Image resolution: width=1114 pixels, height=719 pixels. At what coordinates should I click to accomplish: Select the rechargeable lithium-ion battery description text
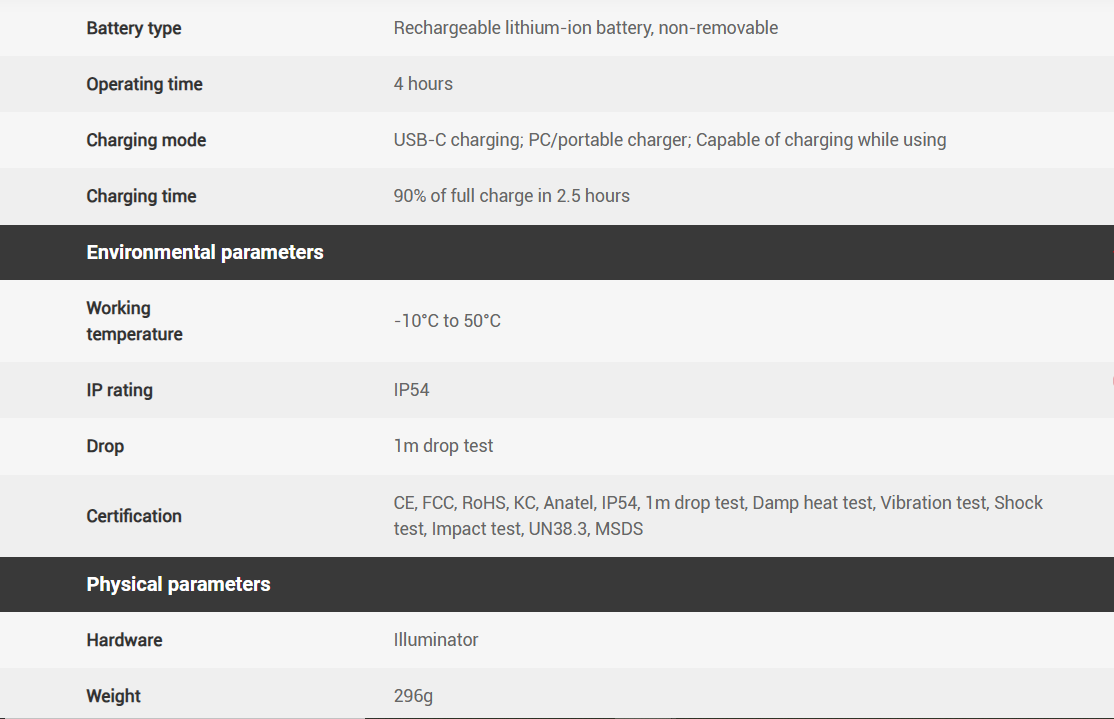click(x=585, y=28)
